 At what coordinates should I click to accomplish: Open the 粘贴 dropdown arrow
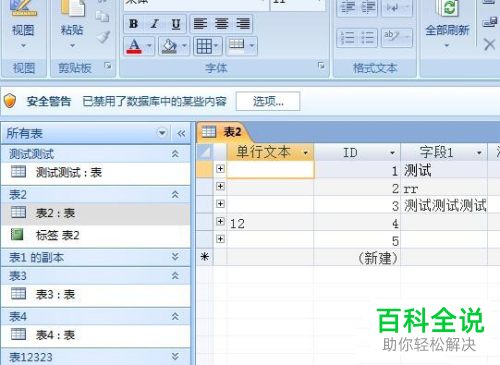pyautogui.click(x=72, y=45)
